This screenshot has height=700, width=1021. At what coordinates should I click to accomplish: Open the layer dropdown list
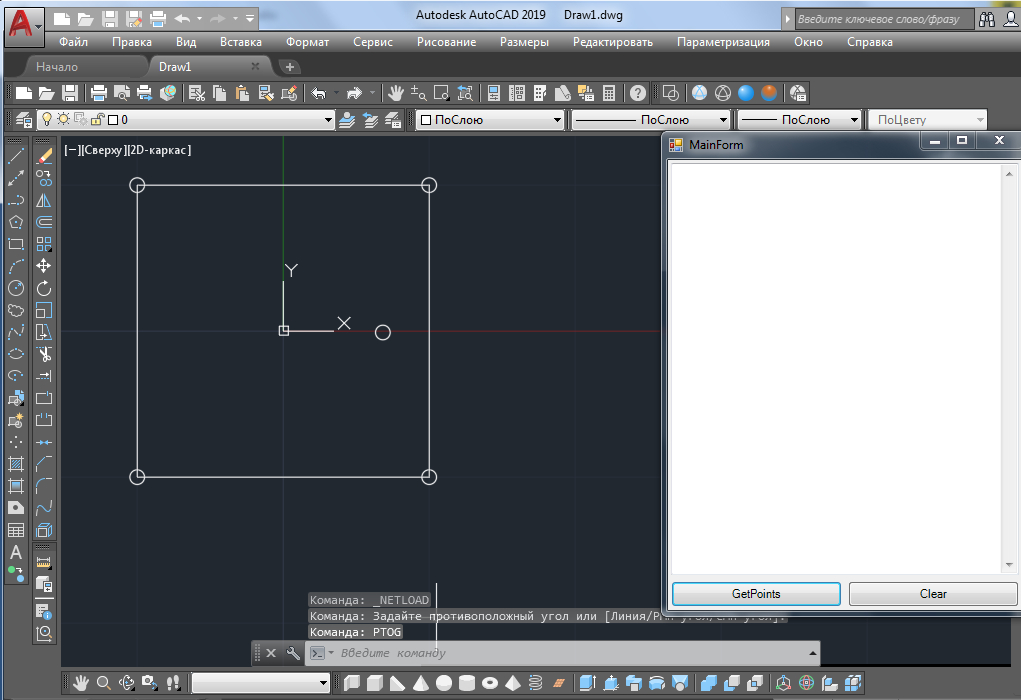[x=328, y=120]
